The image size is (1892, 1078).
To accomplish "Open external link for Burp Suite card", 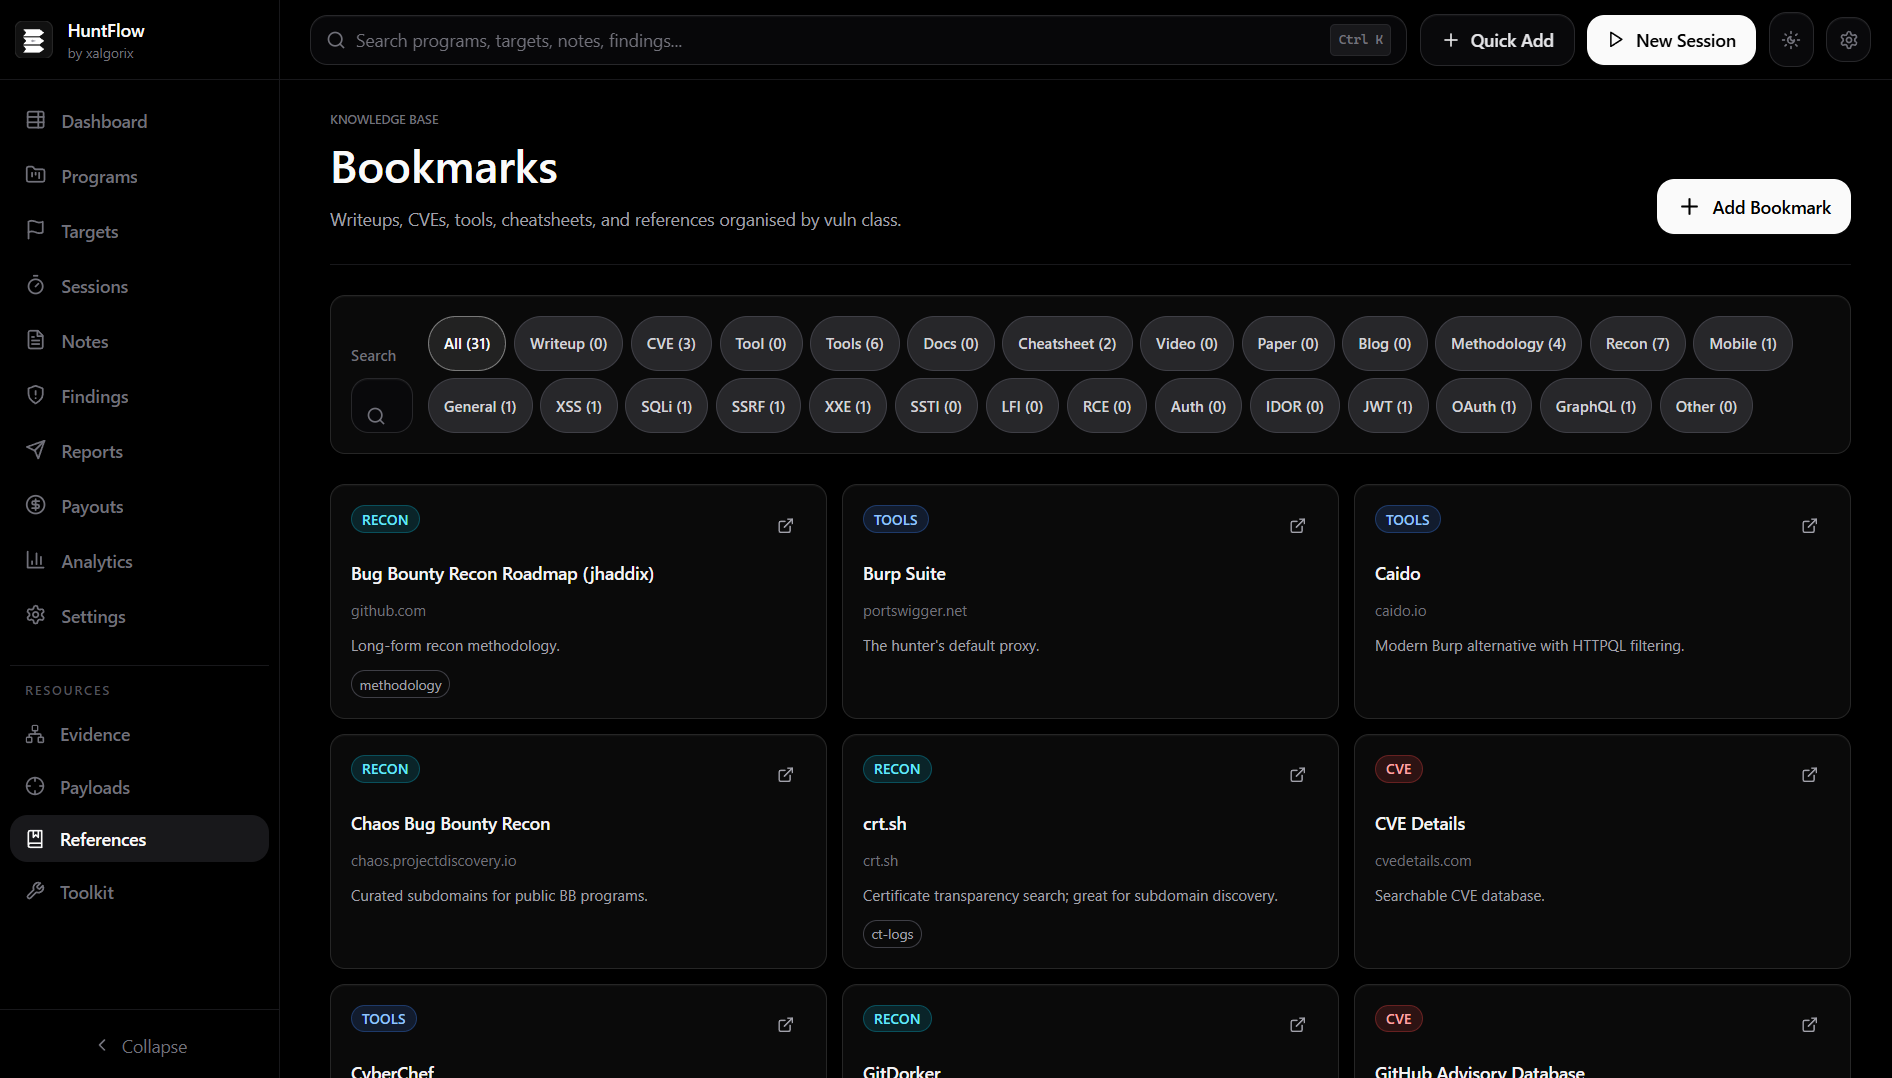I will (x=1298, y=526).
